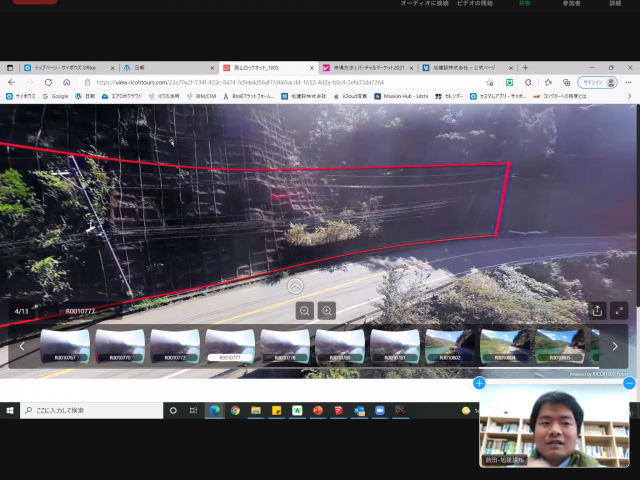Open Google Chrome from the taskbar
Screen dimensions: 640x480
point(235,411)
